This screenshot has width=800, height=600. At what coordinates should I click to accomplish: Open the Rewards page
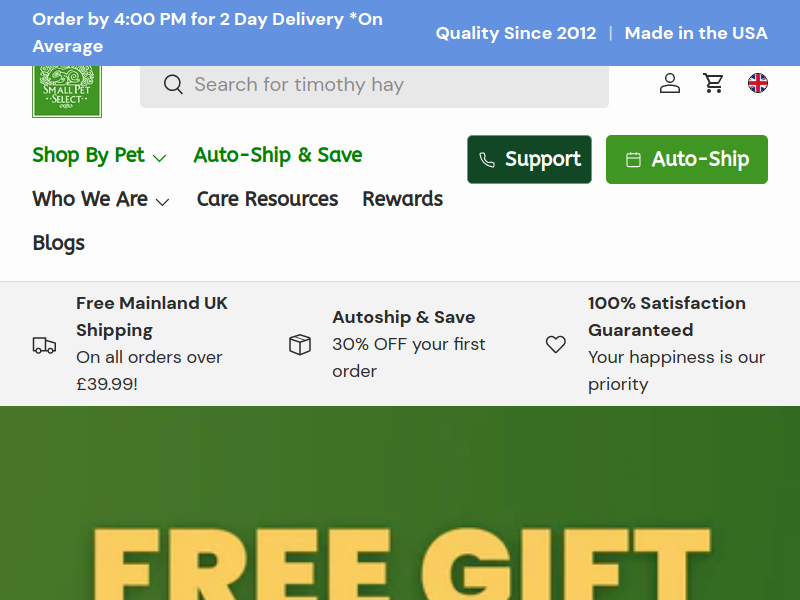(x=403, y=199)
